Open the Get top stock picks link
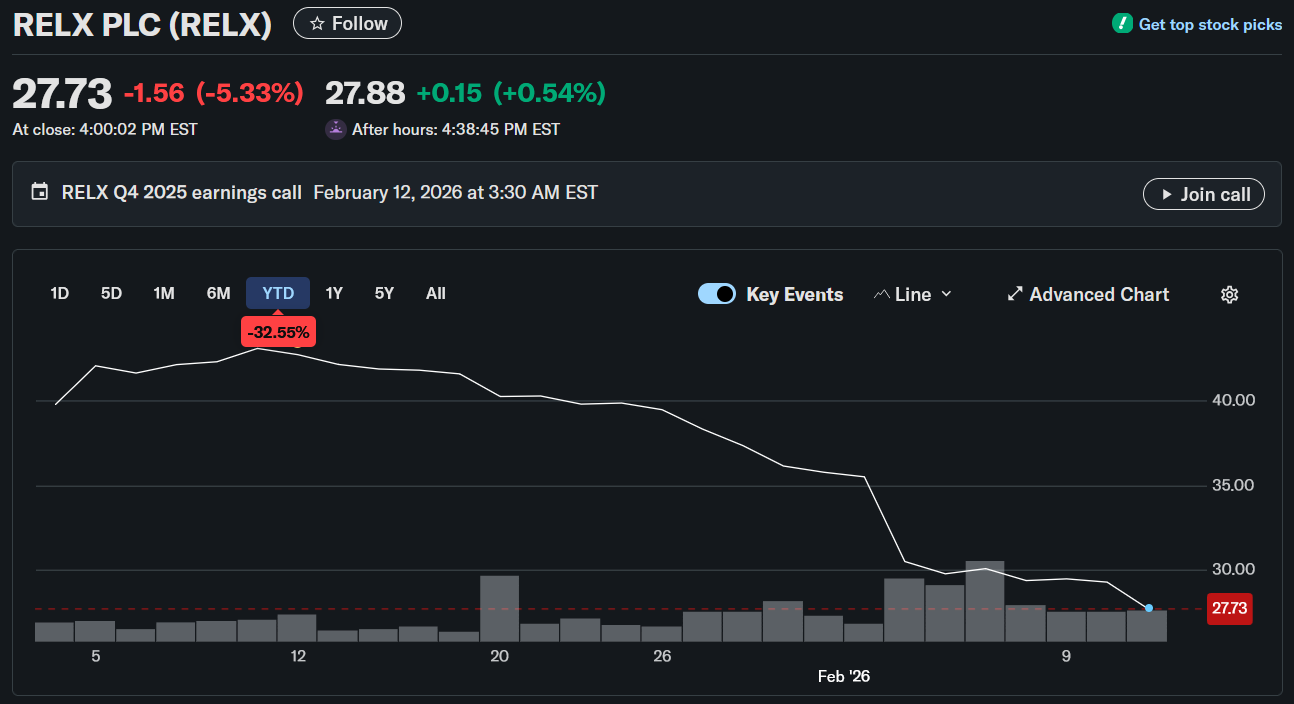The width and height of the screenshot is (1294, 704). (1210, 23)
